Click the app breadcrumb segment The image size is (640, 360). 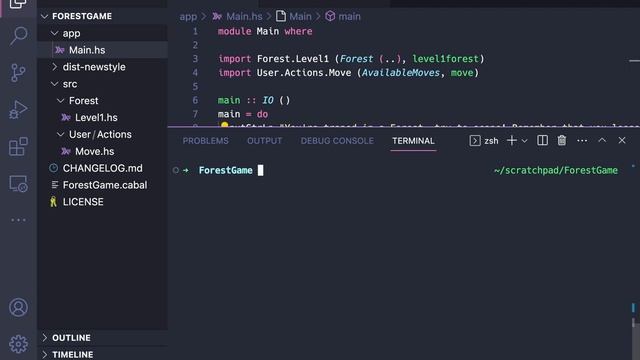188,17
